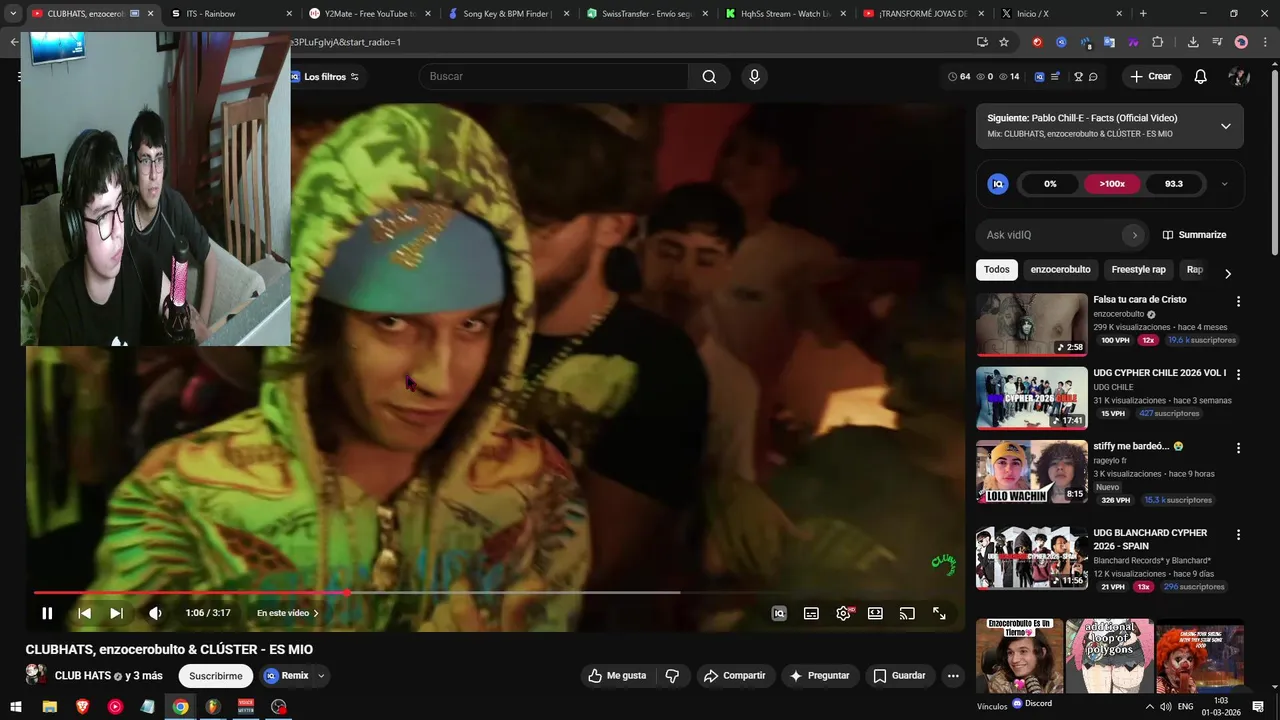Collapse the mix playlist with its chevron
This screenshot has height=720, width=1280.
pos(1225,126)
